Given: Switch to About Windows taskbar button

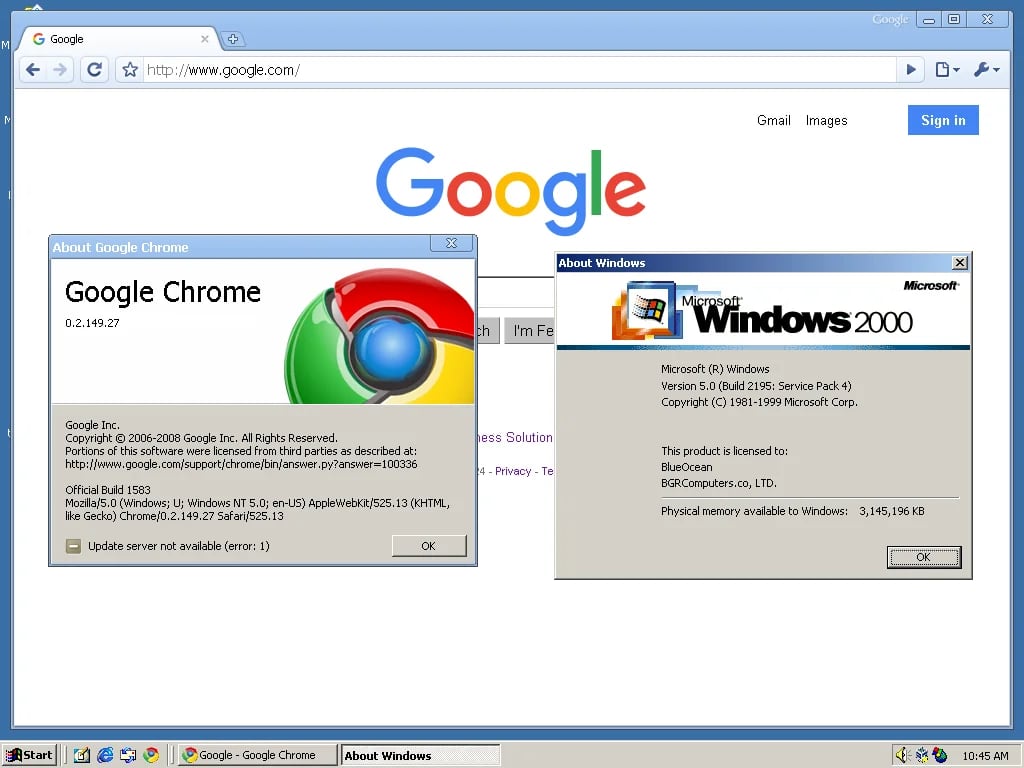Looking at the screenshot, I should (x=420, y=756).
